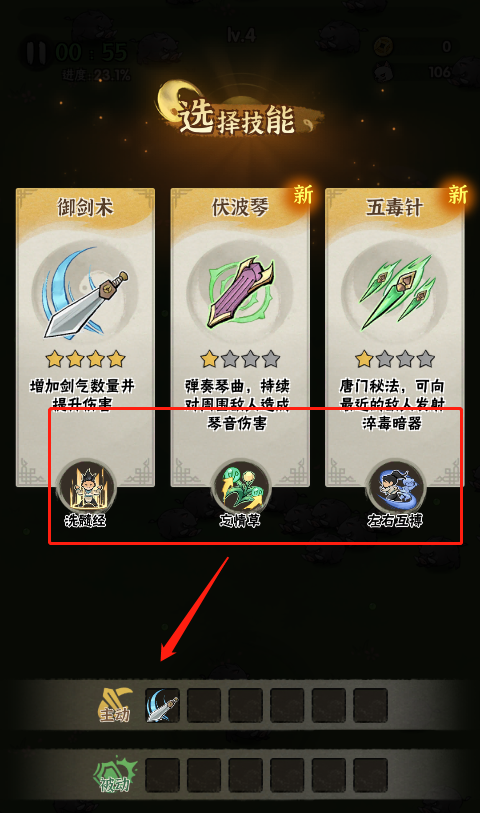The height and width of the screenshot is (813, 480).
Task: Select the 伏波琴 zither skill icon
Action: click(240, 293)
